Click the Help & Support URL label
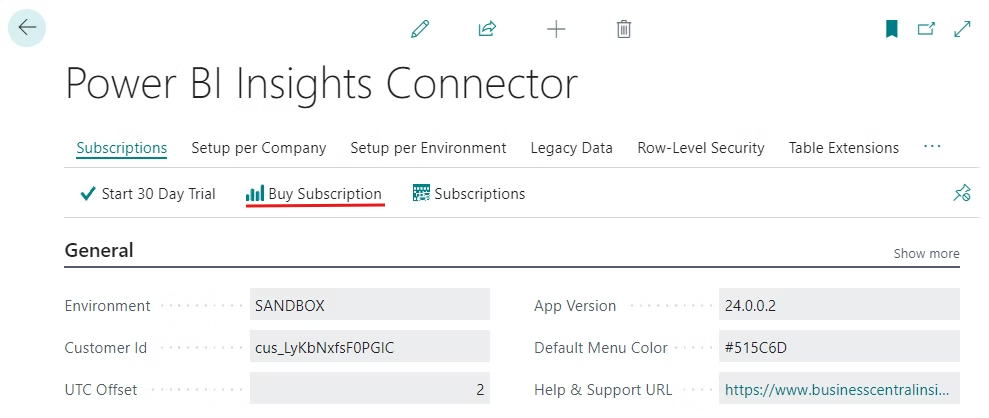This screenshot has width=989, height=418. [x=603, y=390]
